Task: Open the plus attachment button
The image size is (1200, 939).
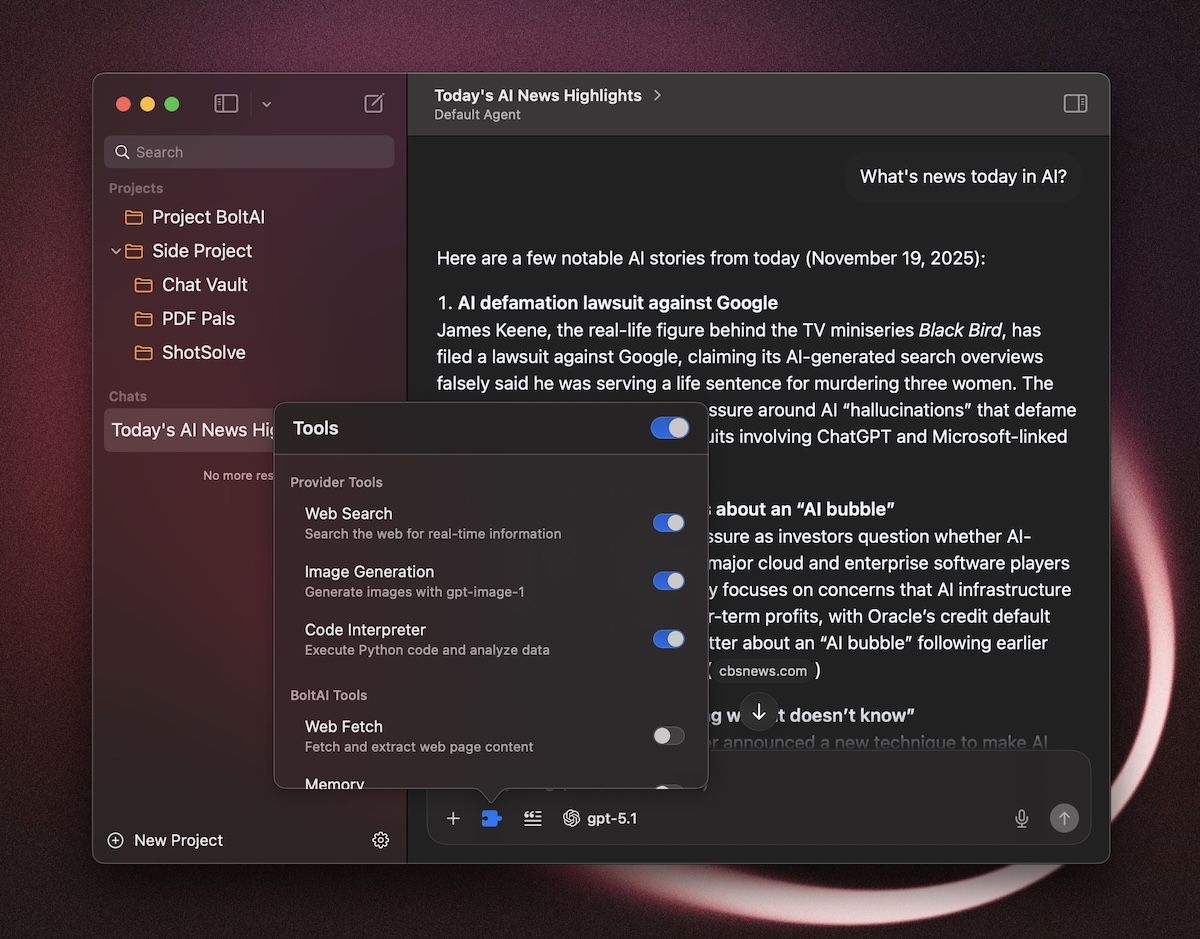Action: 453,818
